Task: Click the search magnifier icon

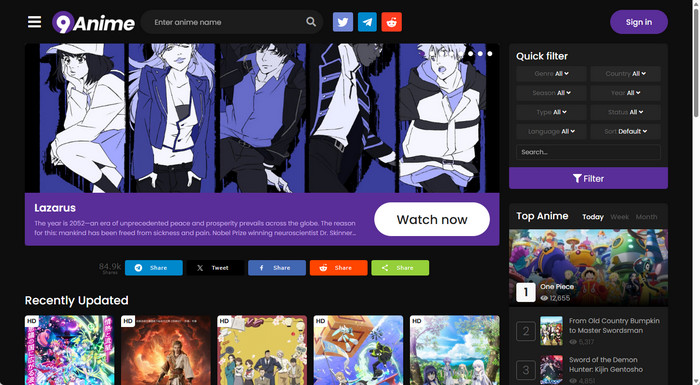Action: coord(311,22)
